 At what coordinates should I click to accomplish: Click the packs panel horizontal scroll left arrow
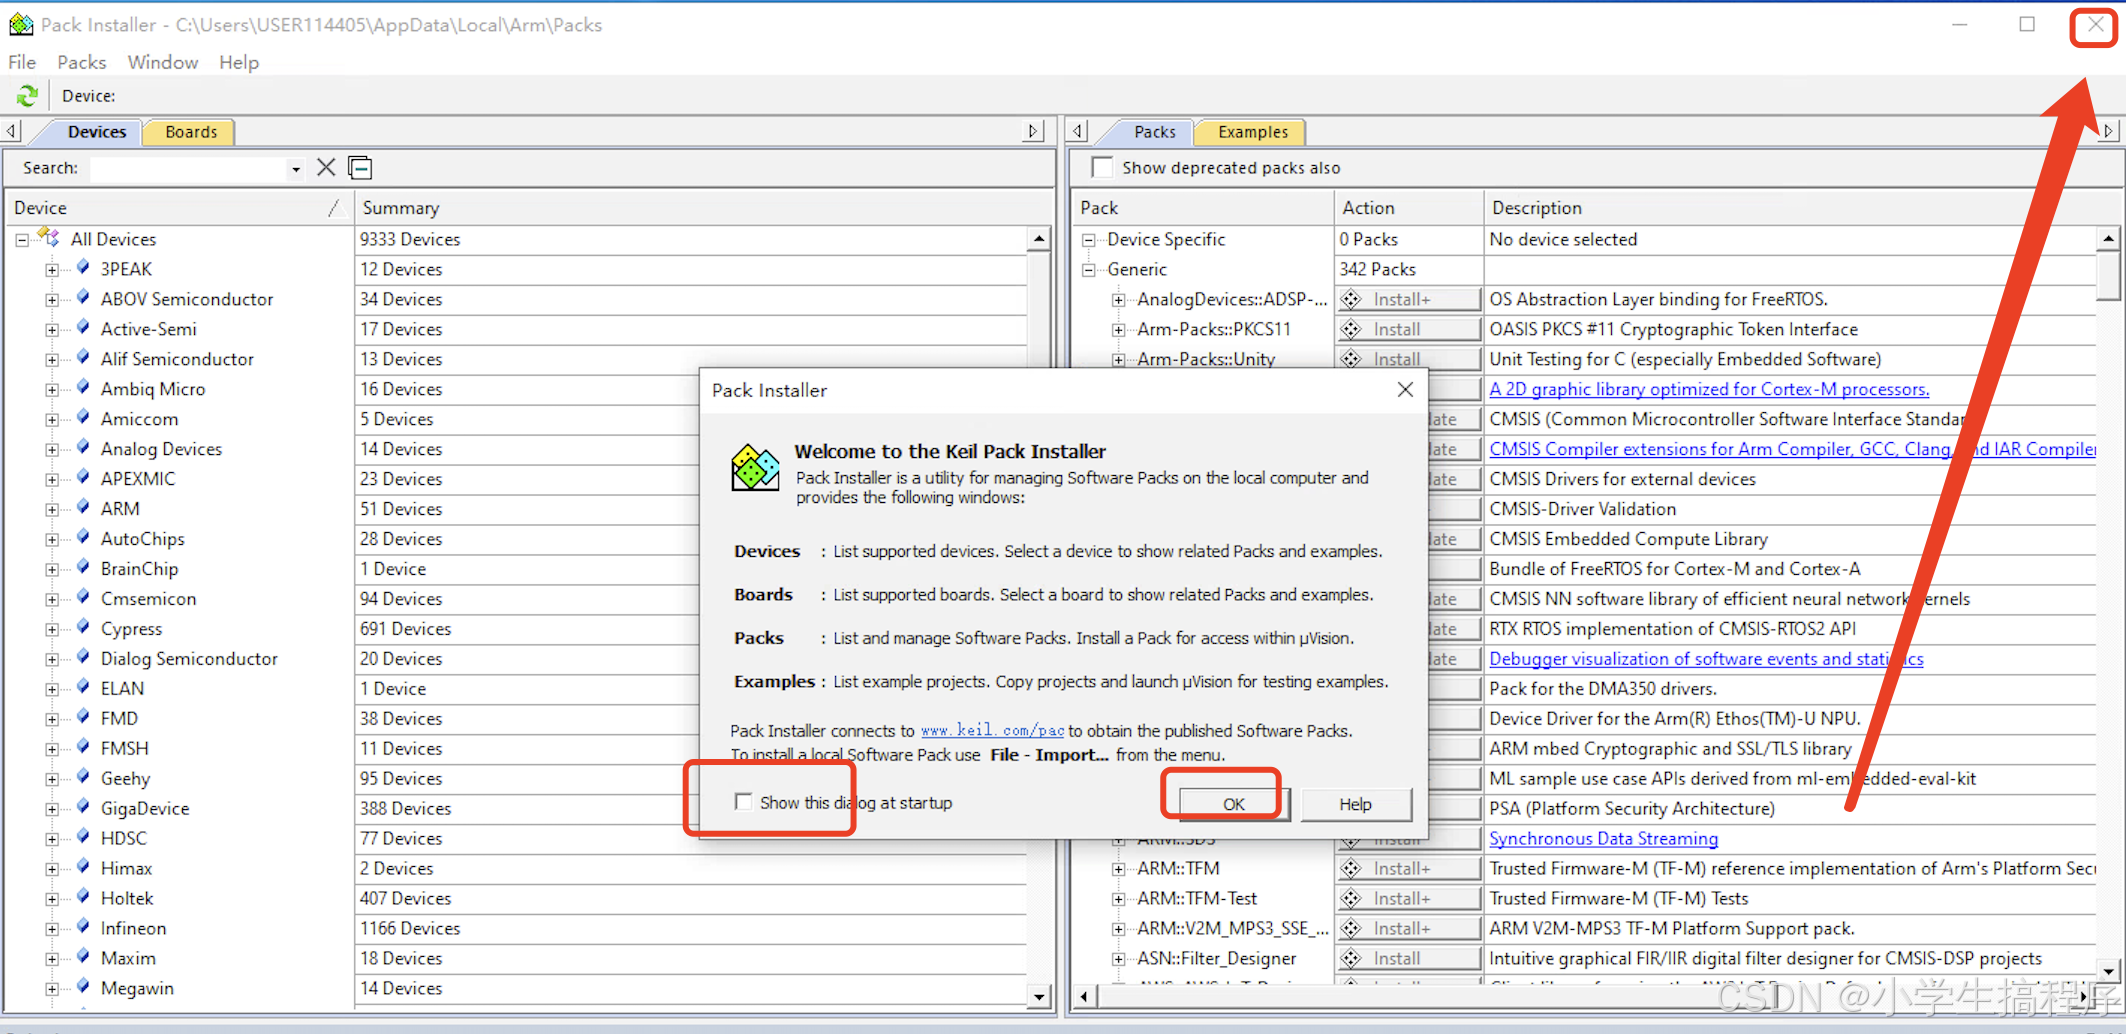pyautogui.click(x=1083, y=996)
